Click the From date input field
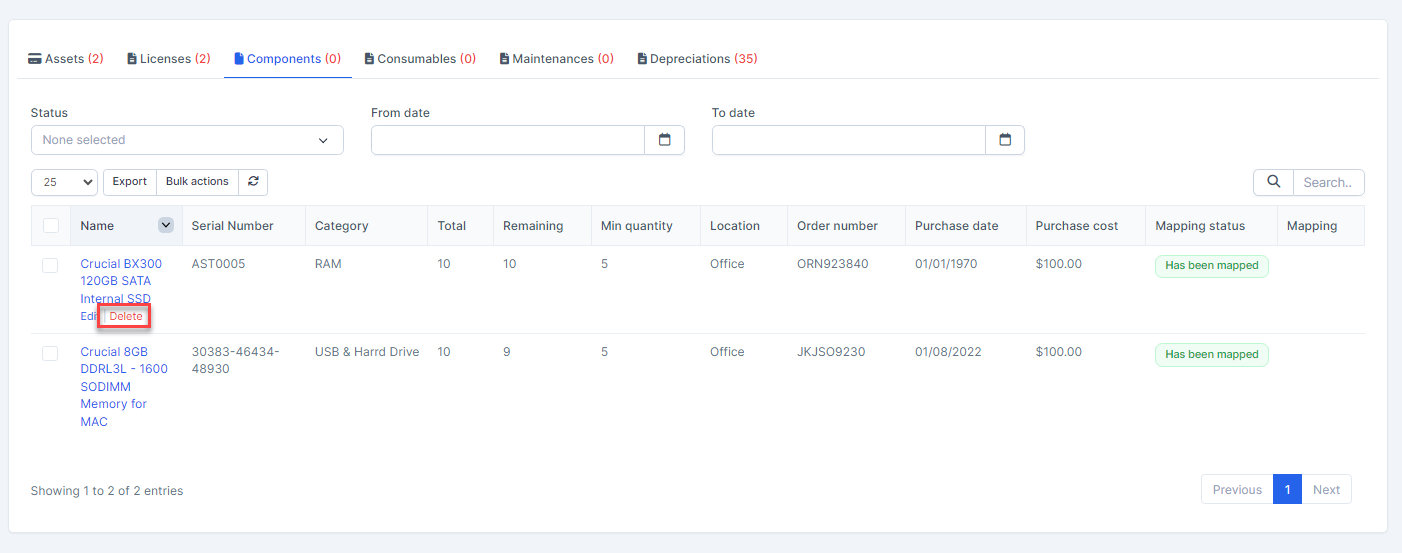1402x553 pixels. (508, 140)
